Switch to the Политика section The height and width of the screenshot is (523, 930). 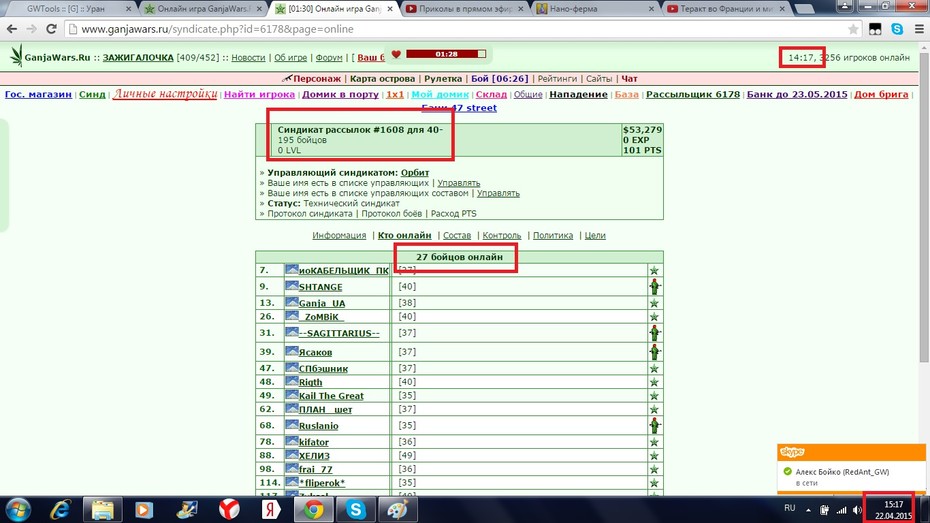(553, 235)
